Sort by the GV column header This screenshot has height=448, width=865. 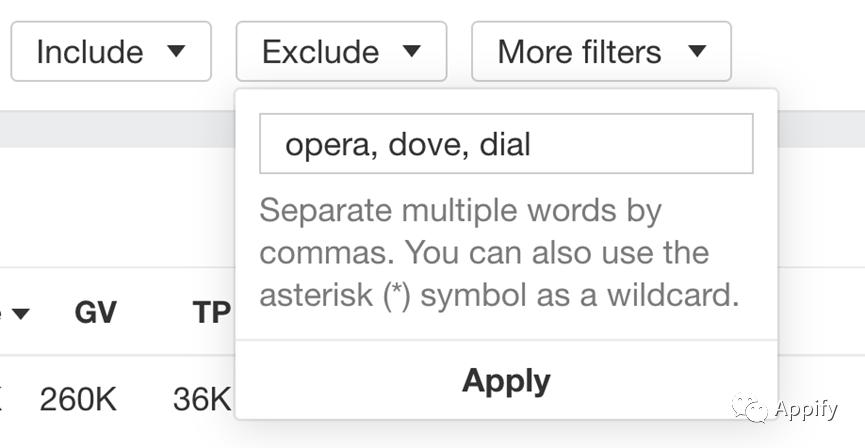(96, 313)
